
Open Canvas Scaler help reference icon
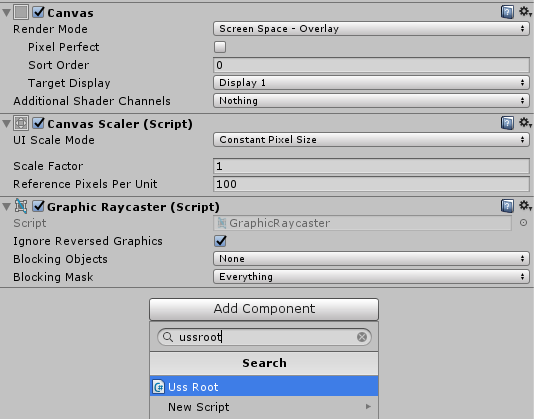click(507, 123)
